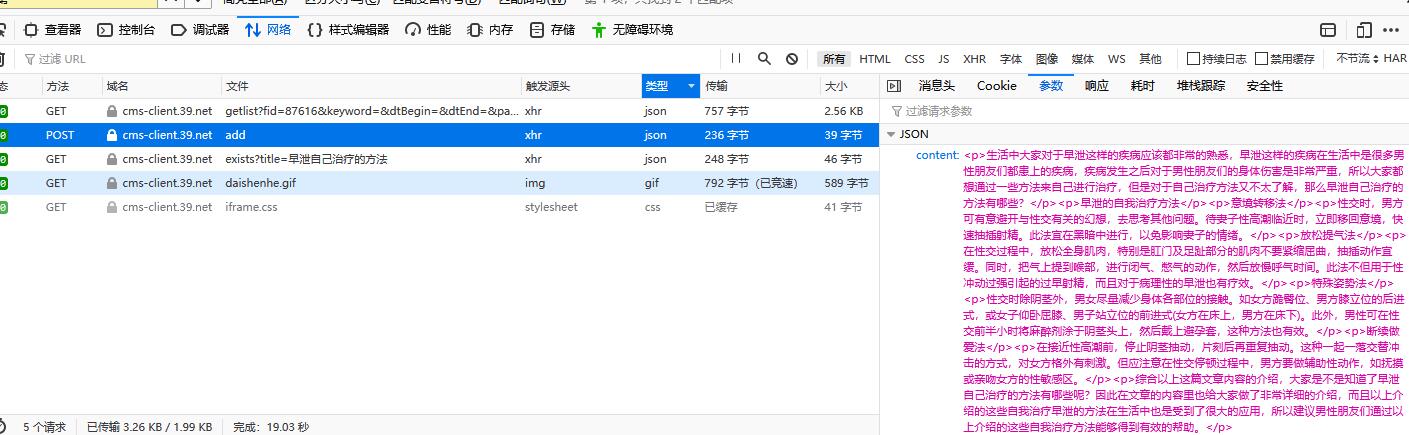Viewport: 1409px width, 435px height.
Task: Filter requests by 媒体 (Media)
Action: tap(1083, 59)
